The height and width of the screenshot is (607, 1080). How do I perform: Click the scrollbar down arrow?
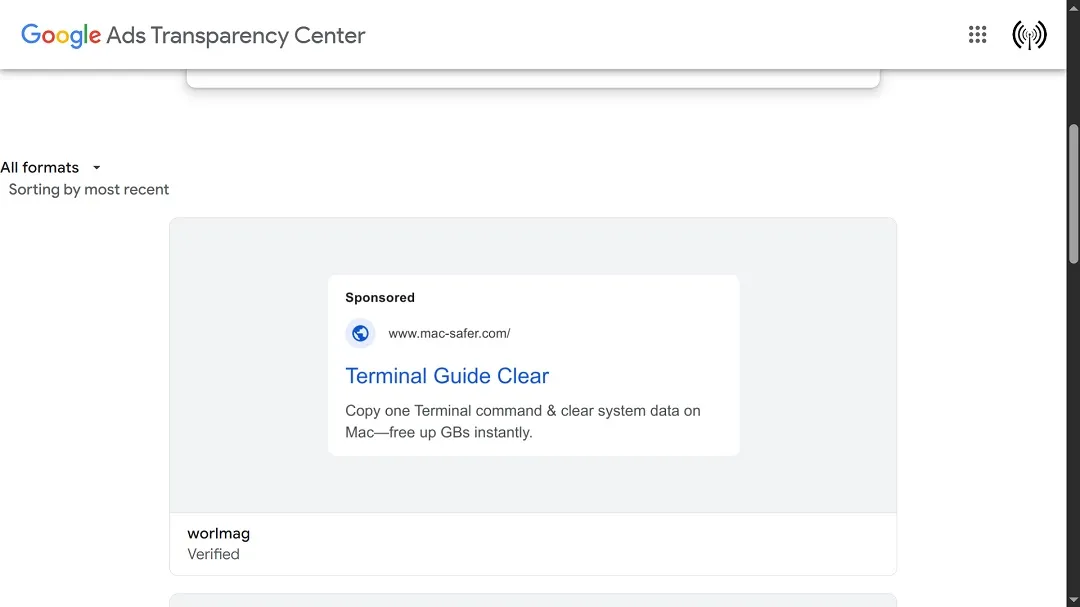tap(1073, 601)
